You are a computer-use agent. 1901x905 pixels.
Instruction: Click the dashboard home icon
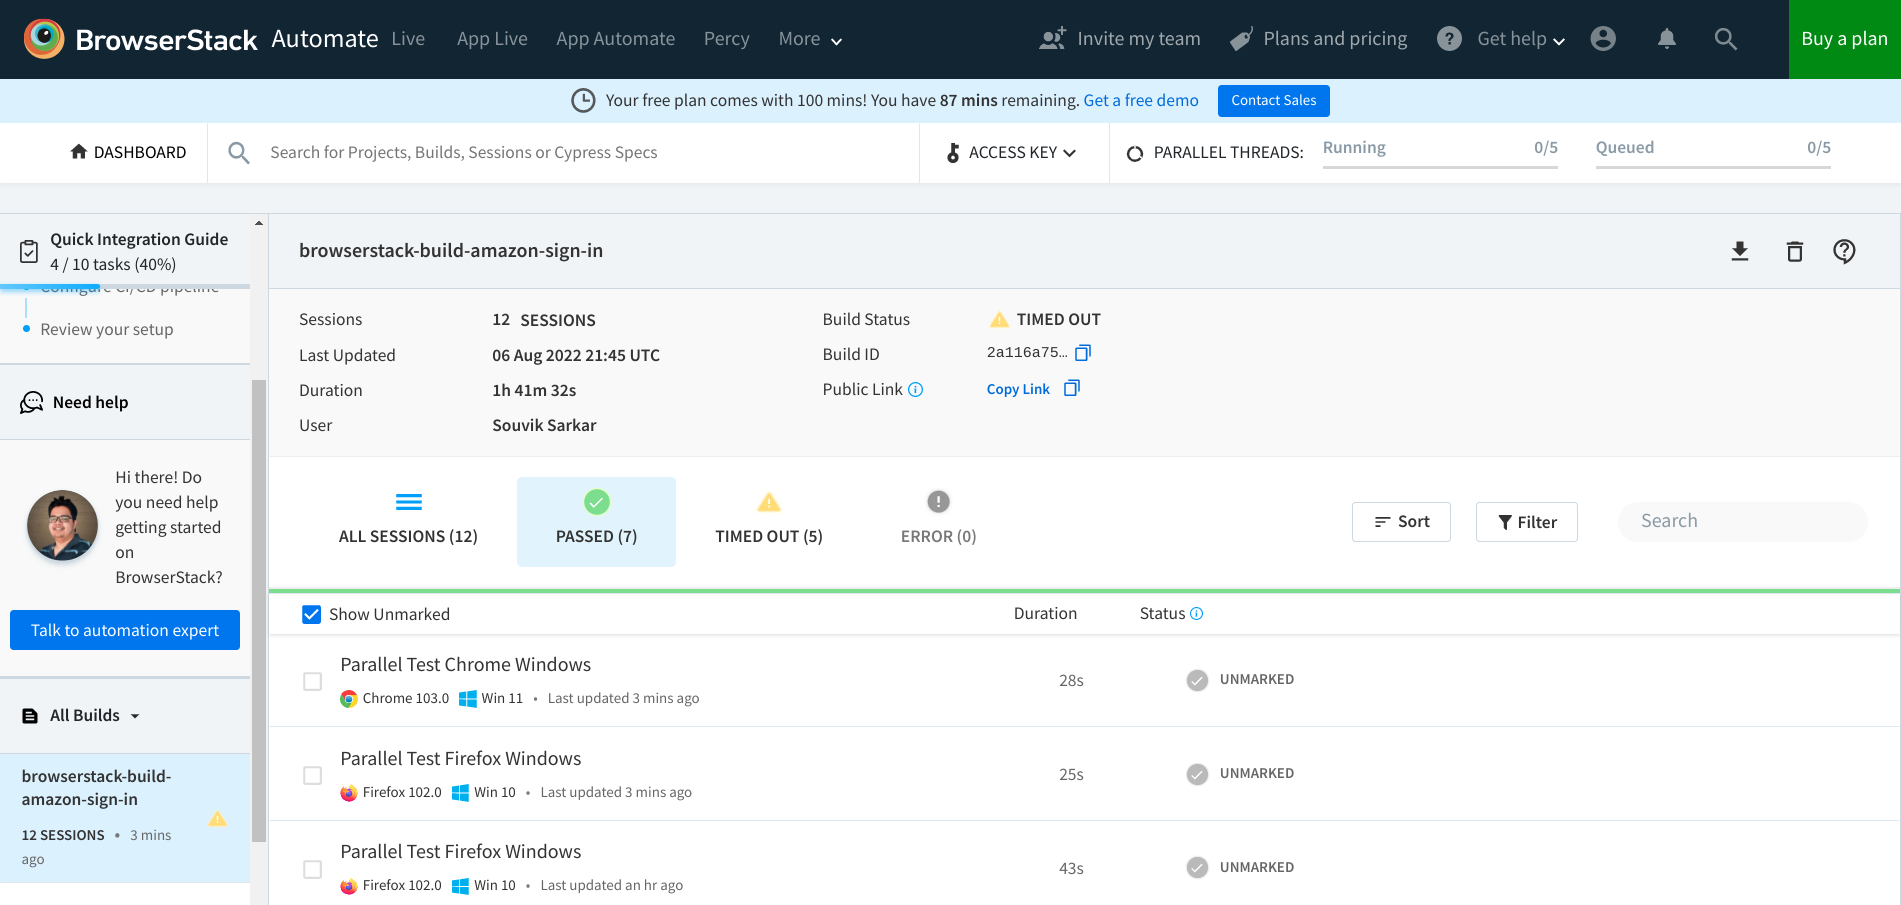[x=79, y=151]
